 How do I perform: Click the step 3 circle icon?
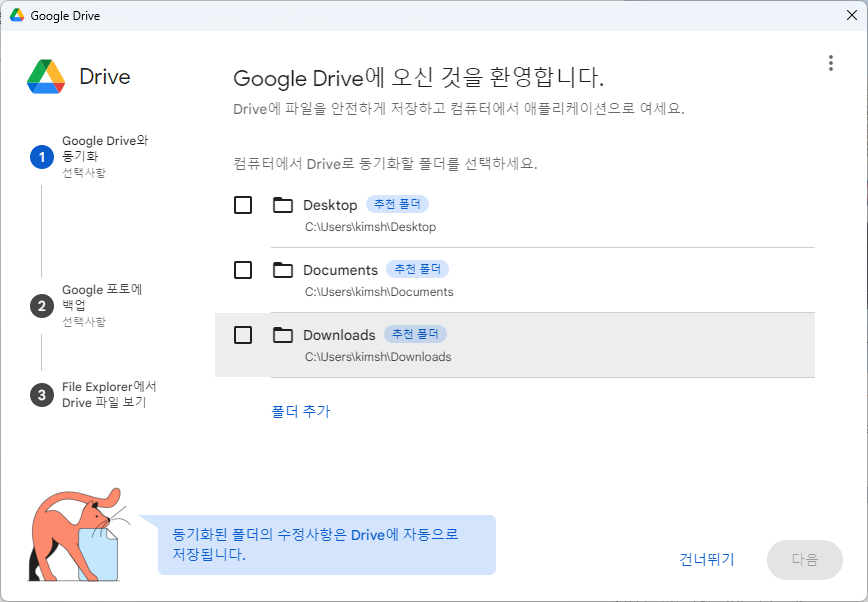click(x=41, y=395)
